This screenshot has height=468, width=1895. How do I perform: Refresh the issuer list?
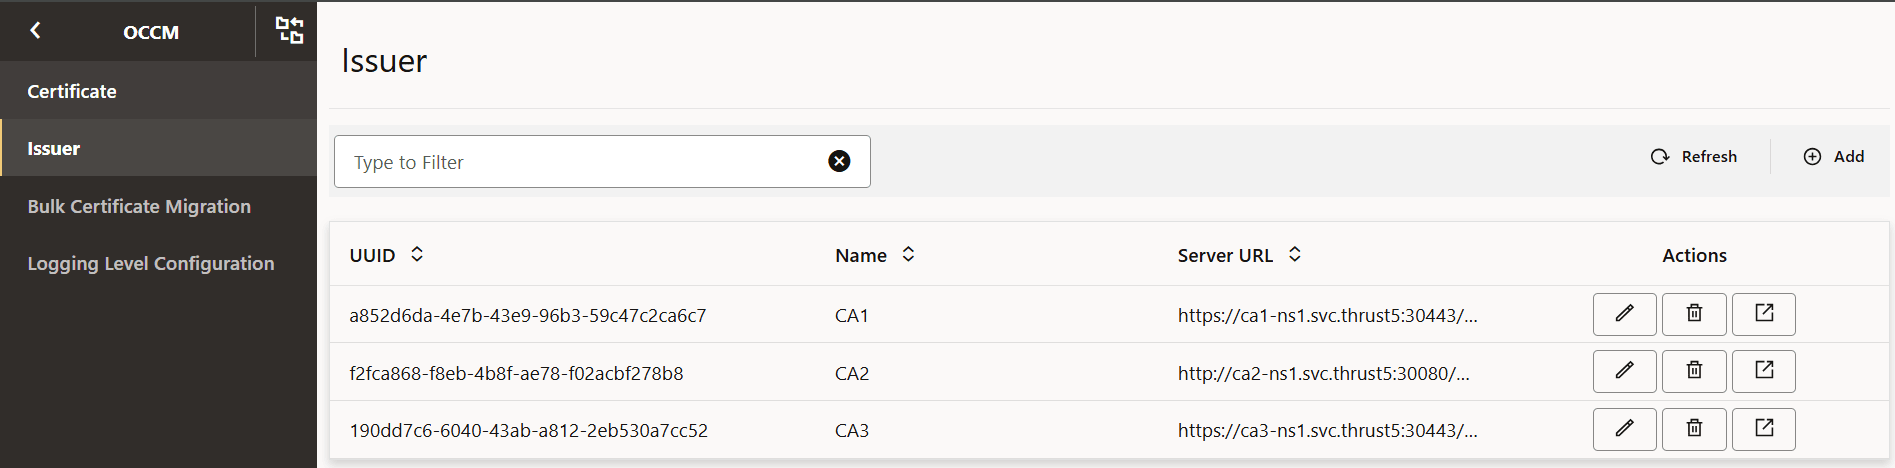point(1694,157)
